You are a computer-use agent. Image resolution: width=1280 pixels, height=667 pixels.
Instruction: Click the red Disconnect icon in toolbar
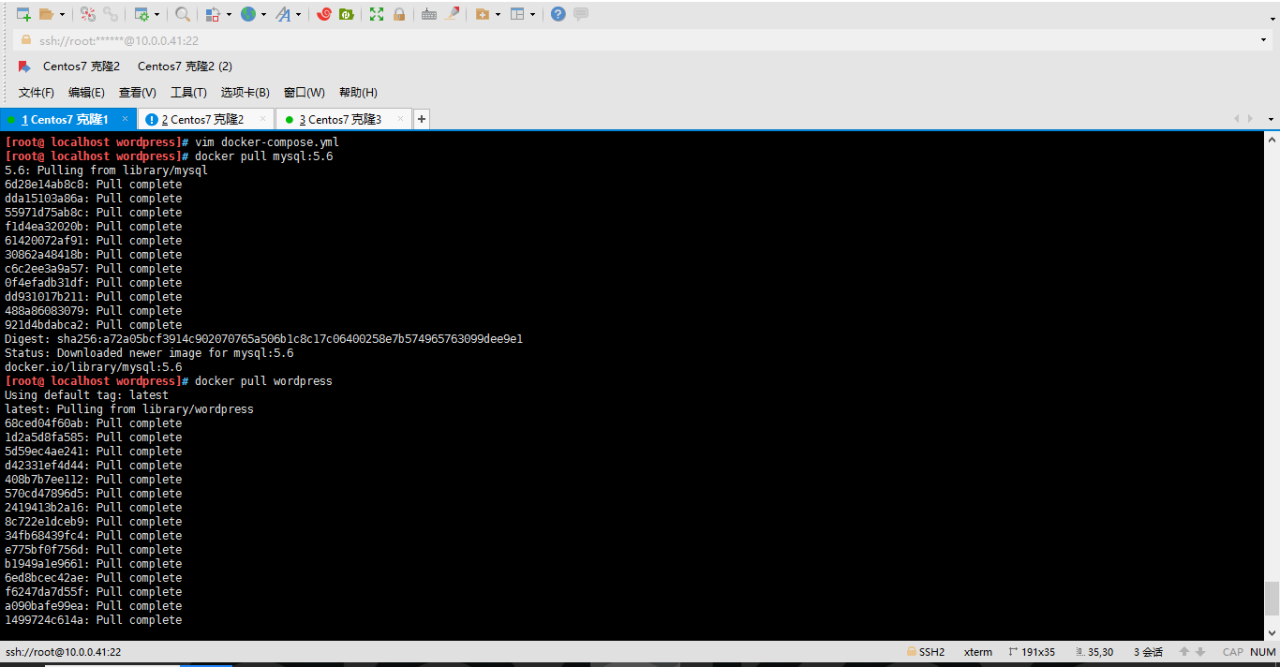pyautogui.click(x=88, y=14)
